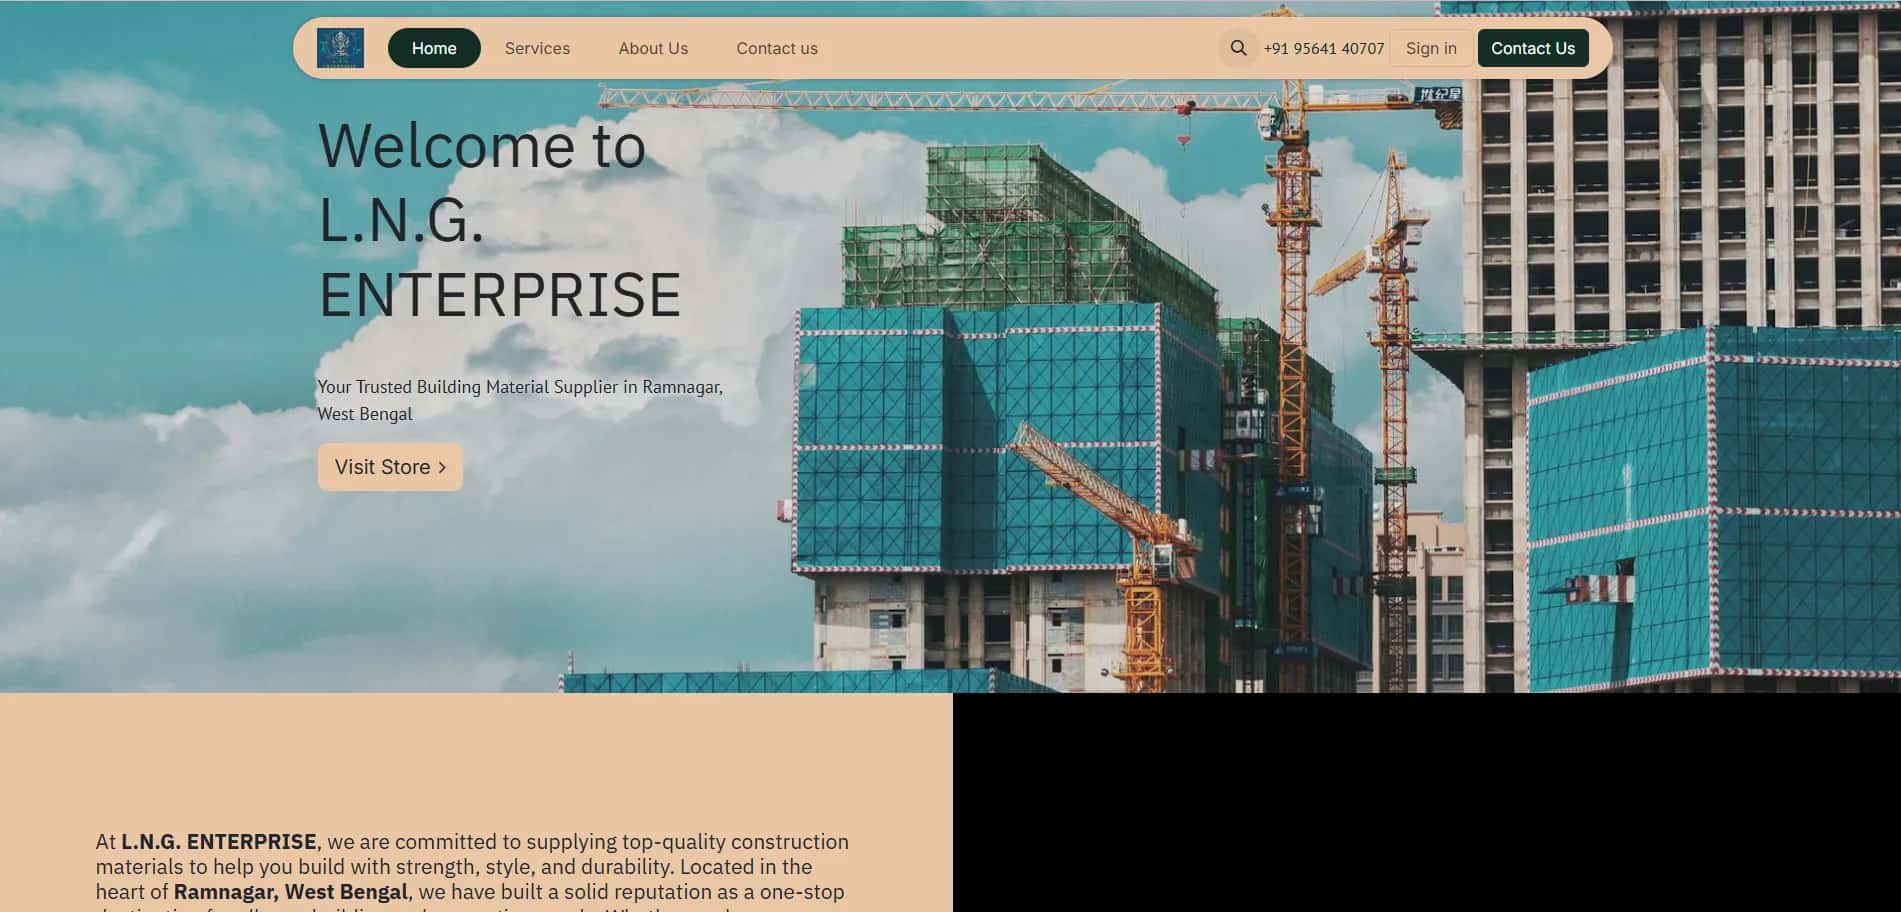Open Contact us nav link
This screenshot has width=1901, height=912.
(x=777, y=48)
